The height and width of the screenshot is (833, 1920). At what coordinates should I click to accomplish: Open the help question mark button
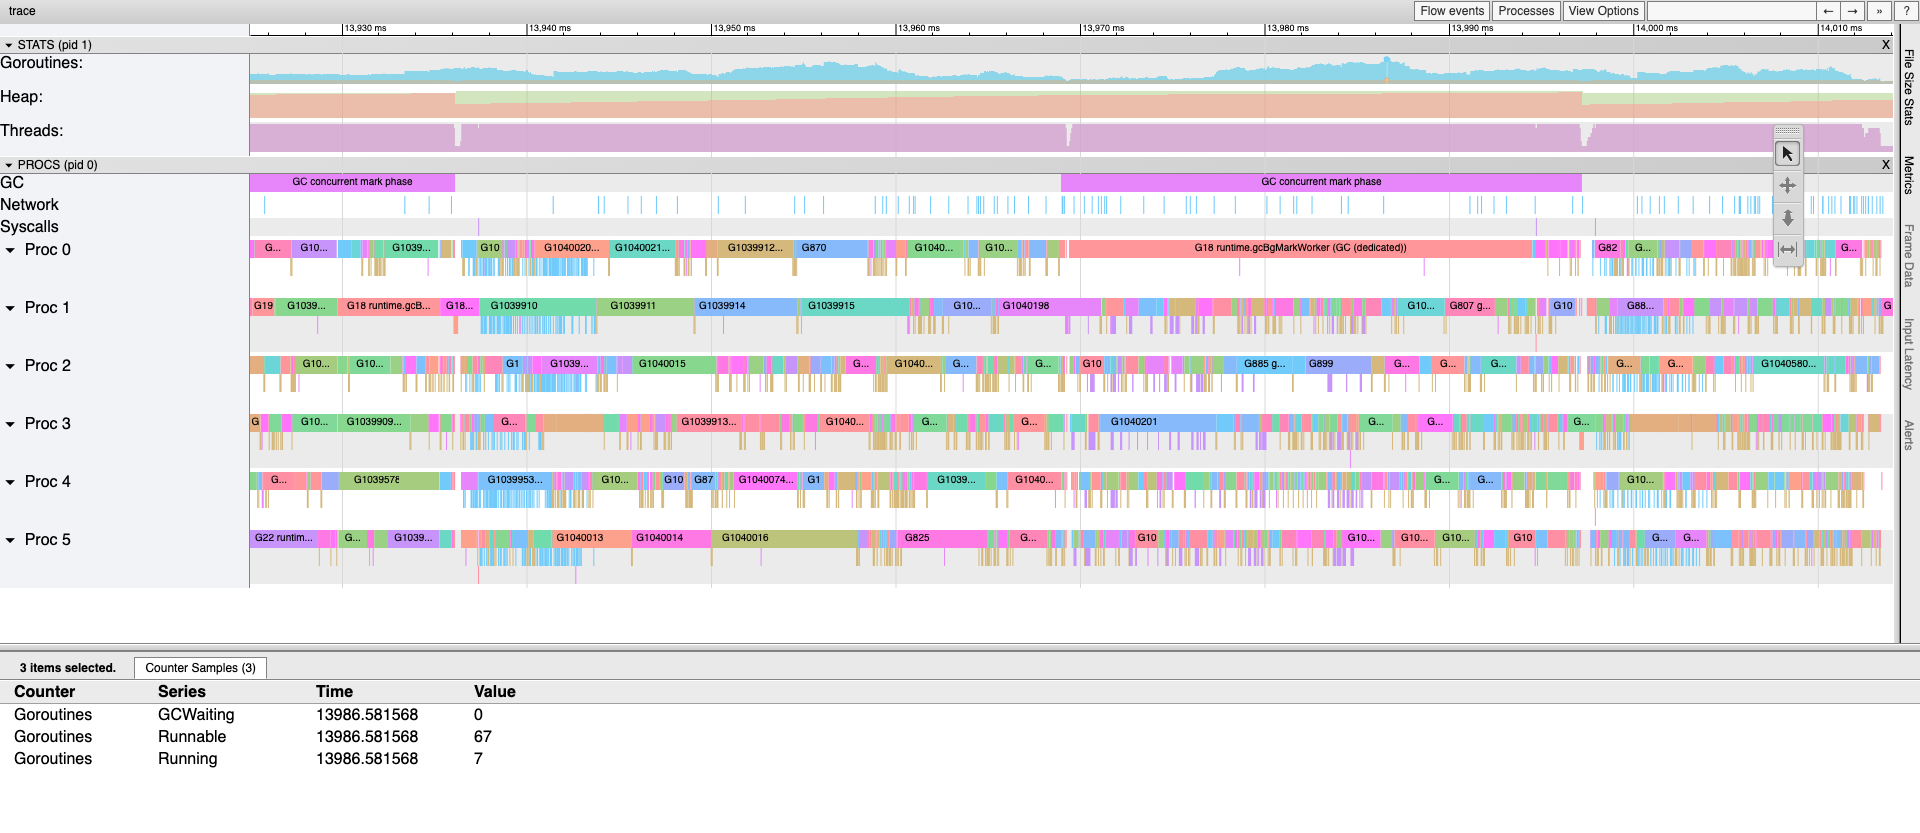[x=1906, y=11]
